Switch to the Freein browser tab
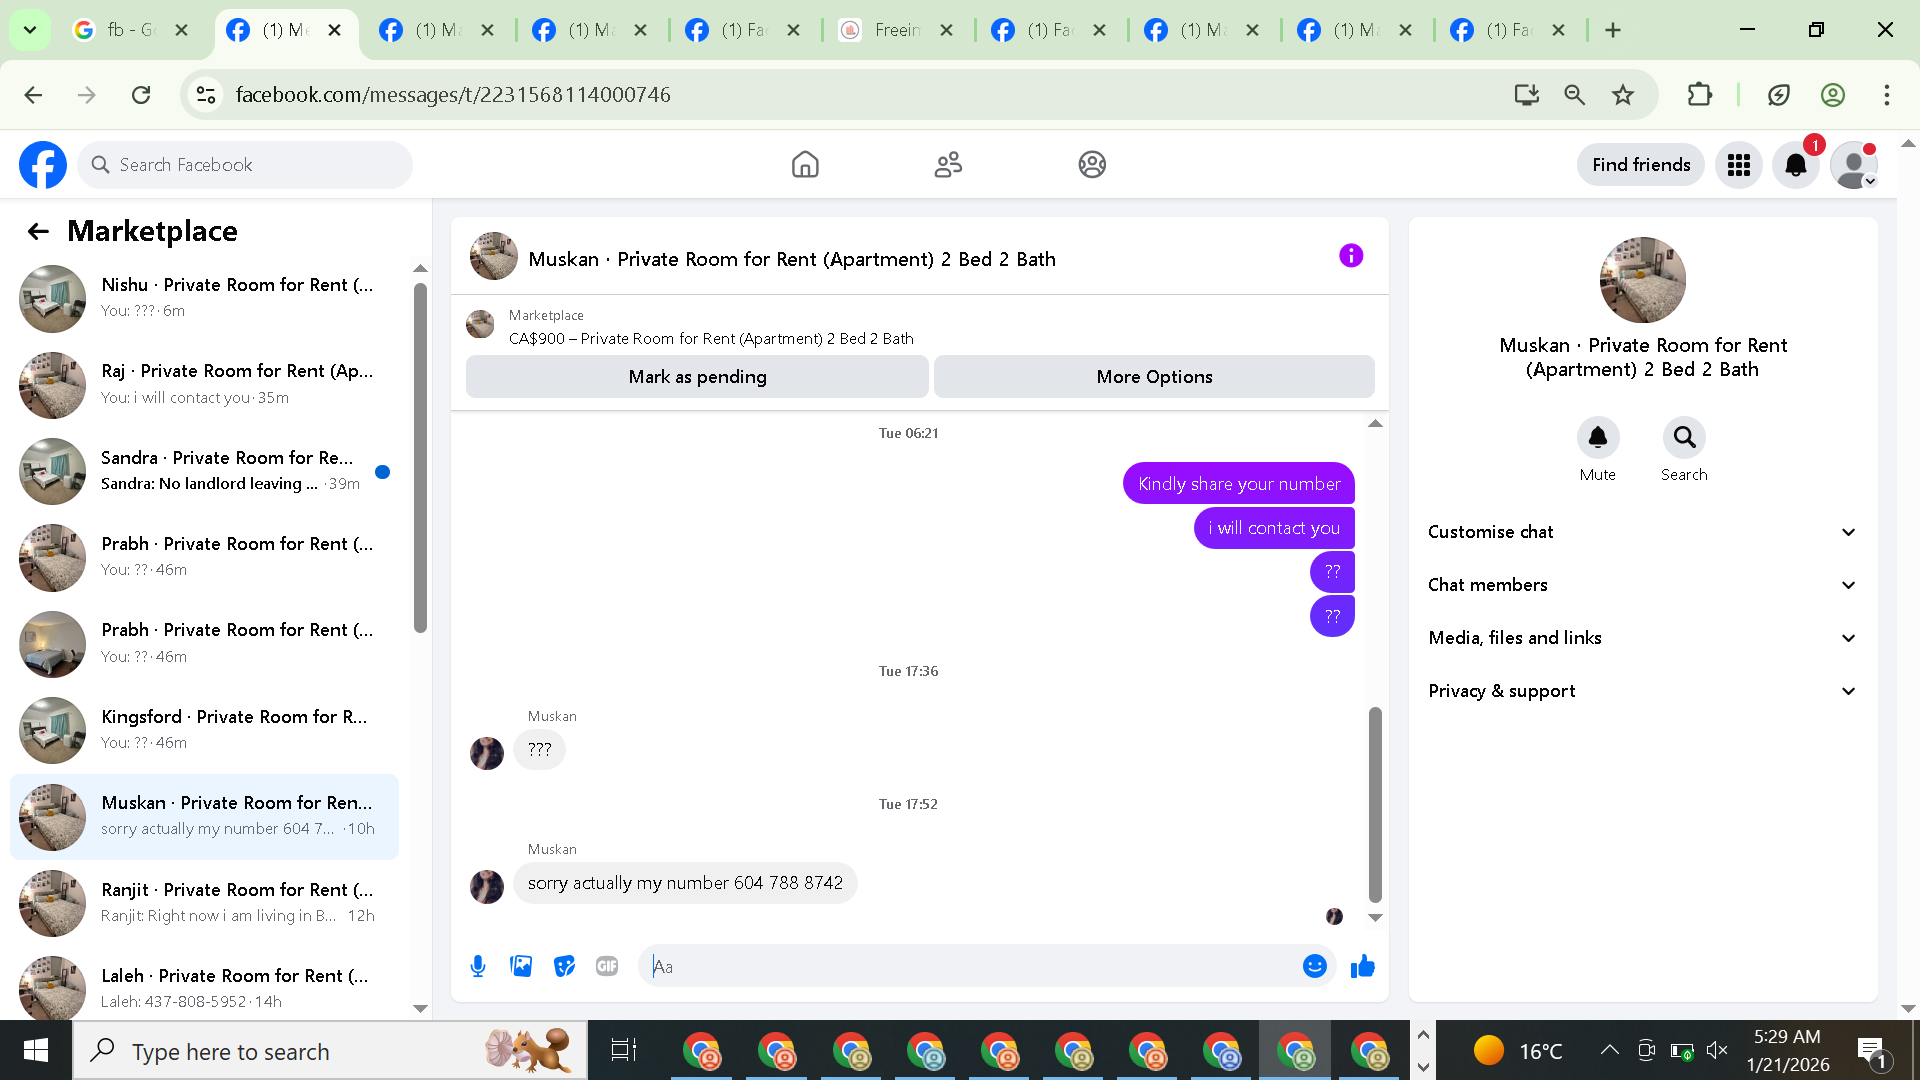This screenshot has height=1080, width=1920. tap(896, 30)
